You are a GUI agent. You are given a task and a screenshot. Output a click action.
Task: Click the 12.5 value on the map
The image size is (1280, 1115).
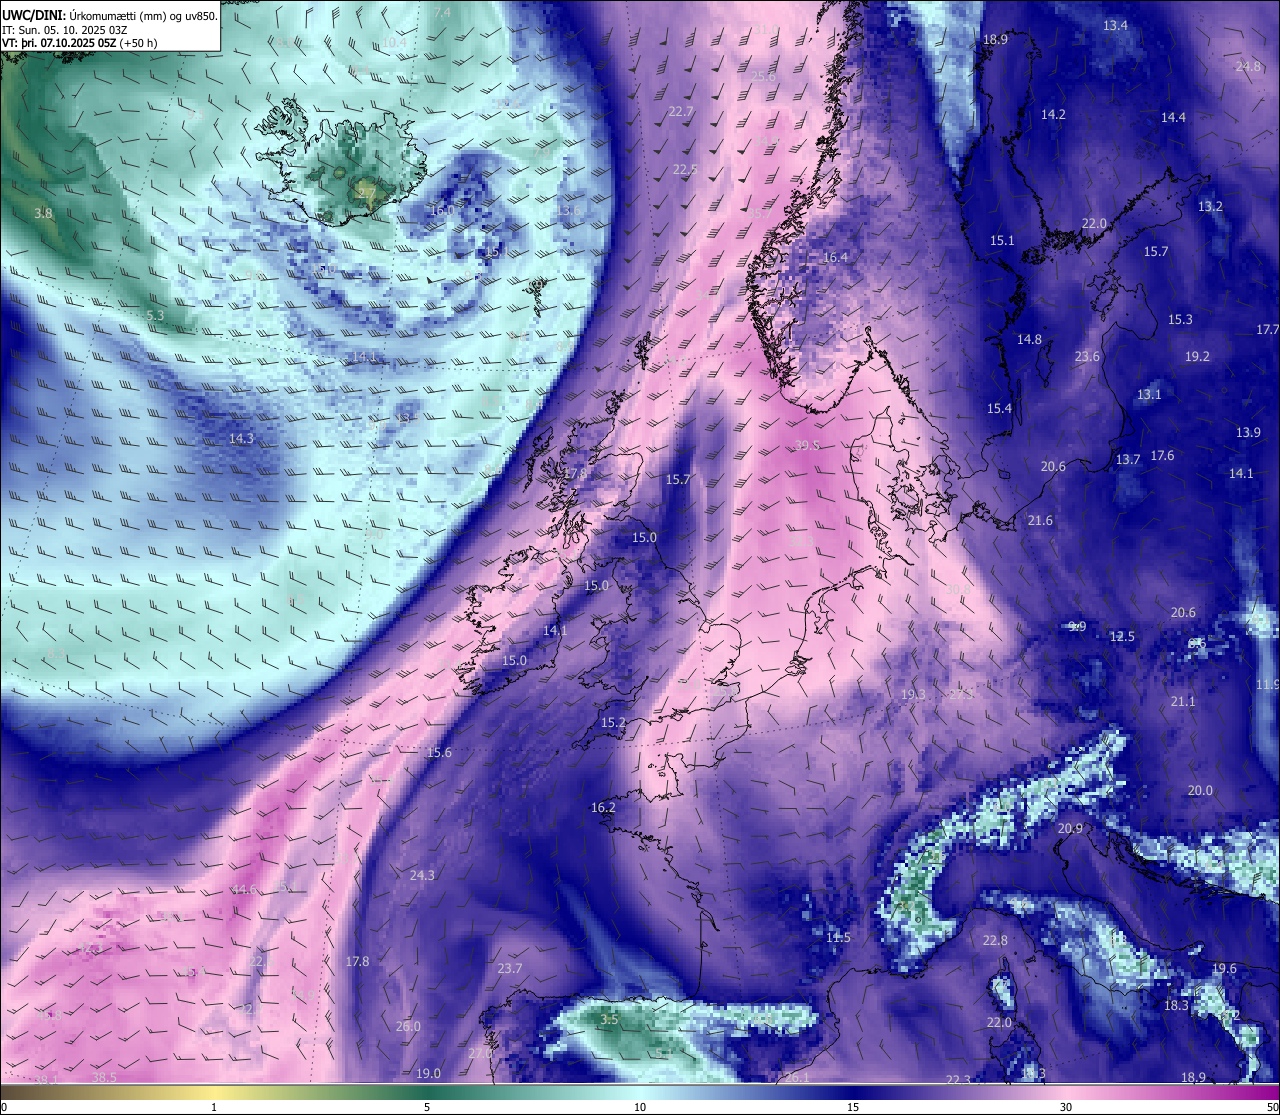point(1122,636)
